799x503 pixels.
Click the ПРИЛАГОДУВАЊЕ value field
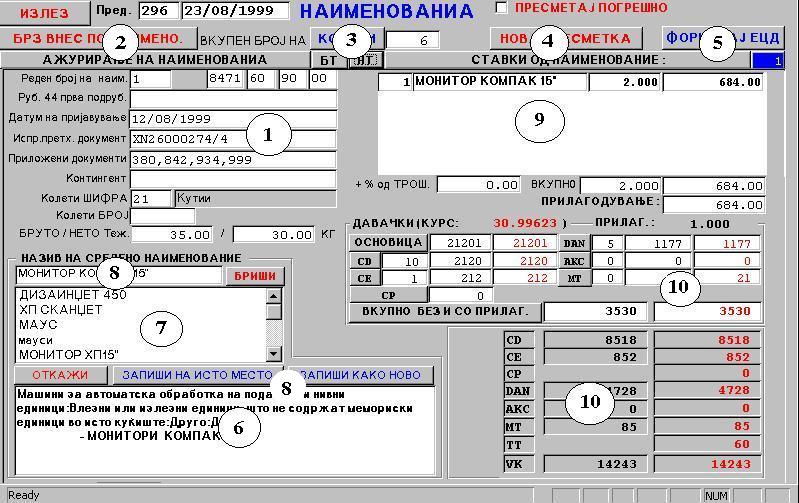(714, 205)
